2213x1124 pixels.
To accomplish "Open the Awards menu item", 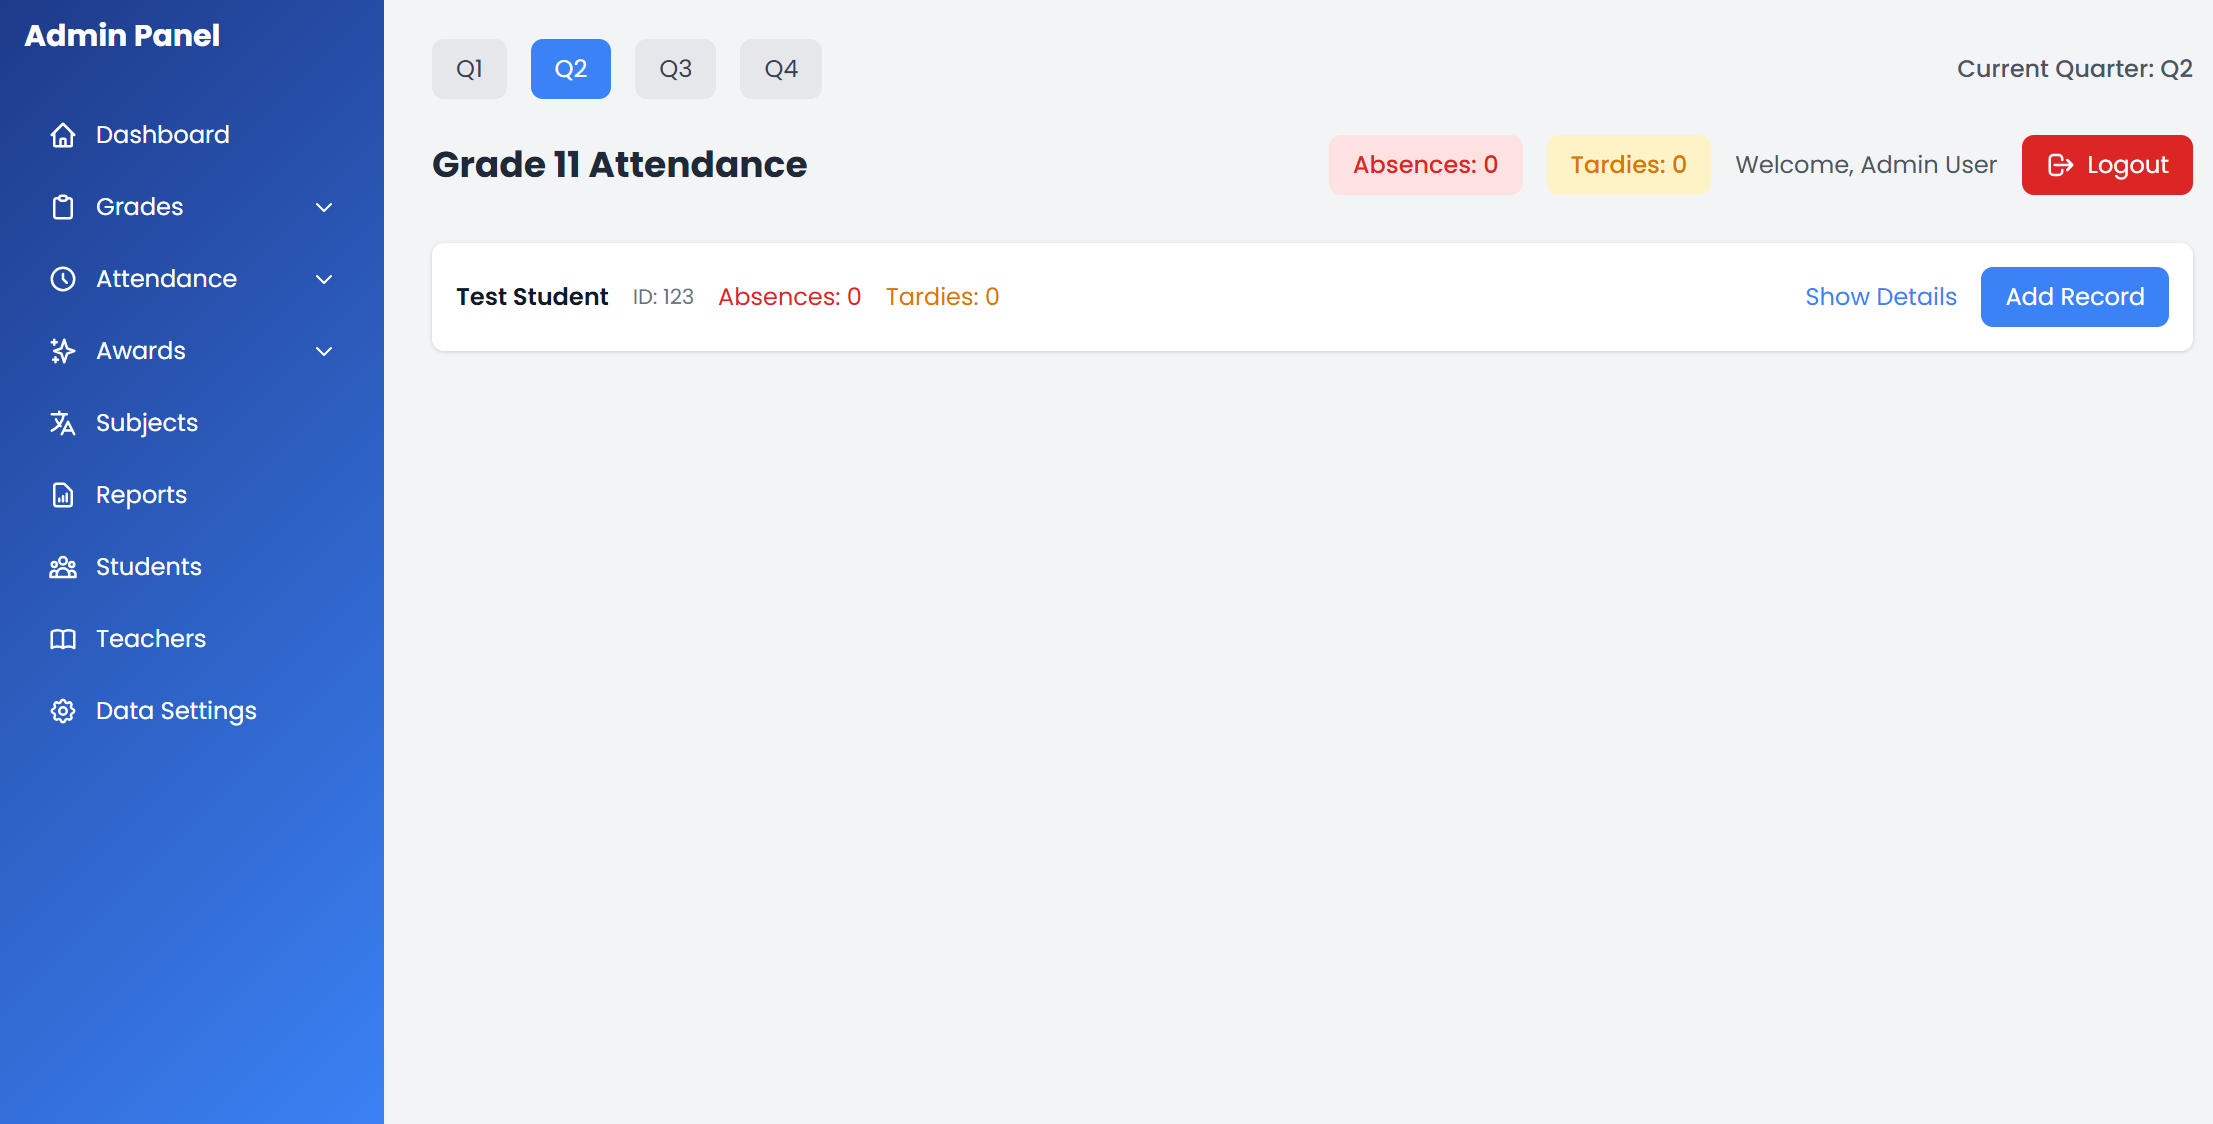I will pos(192,351).
